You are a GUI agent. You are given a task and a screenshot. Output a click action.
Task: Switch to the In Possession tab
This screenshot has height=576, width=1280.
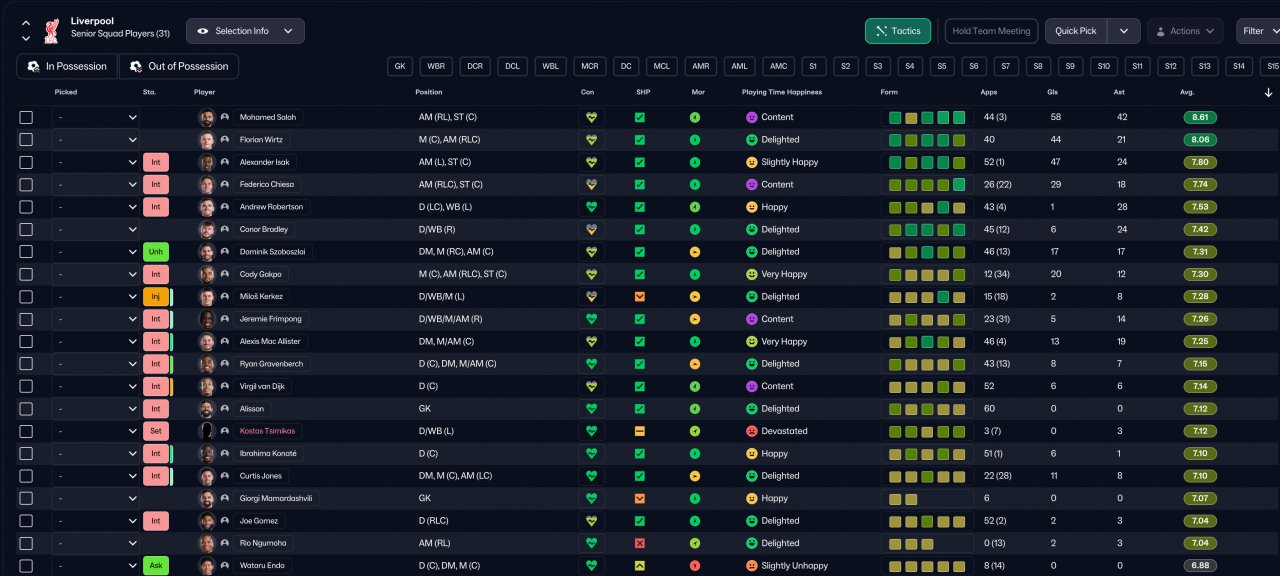tap(67, 66)
